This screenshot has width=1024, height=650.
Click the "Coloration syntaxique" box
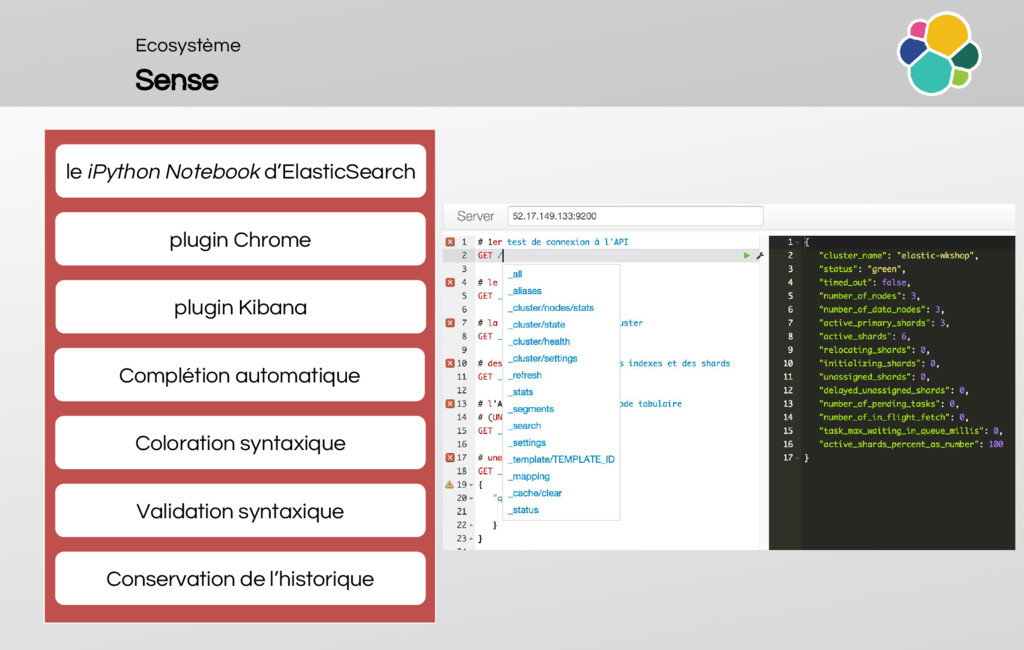pyautogui.click(x=240, y=443)
